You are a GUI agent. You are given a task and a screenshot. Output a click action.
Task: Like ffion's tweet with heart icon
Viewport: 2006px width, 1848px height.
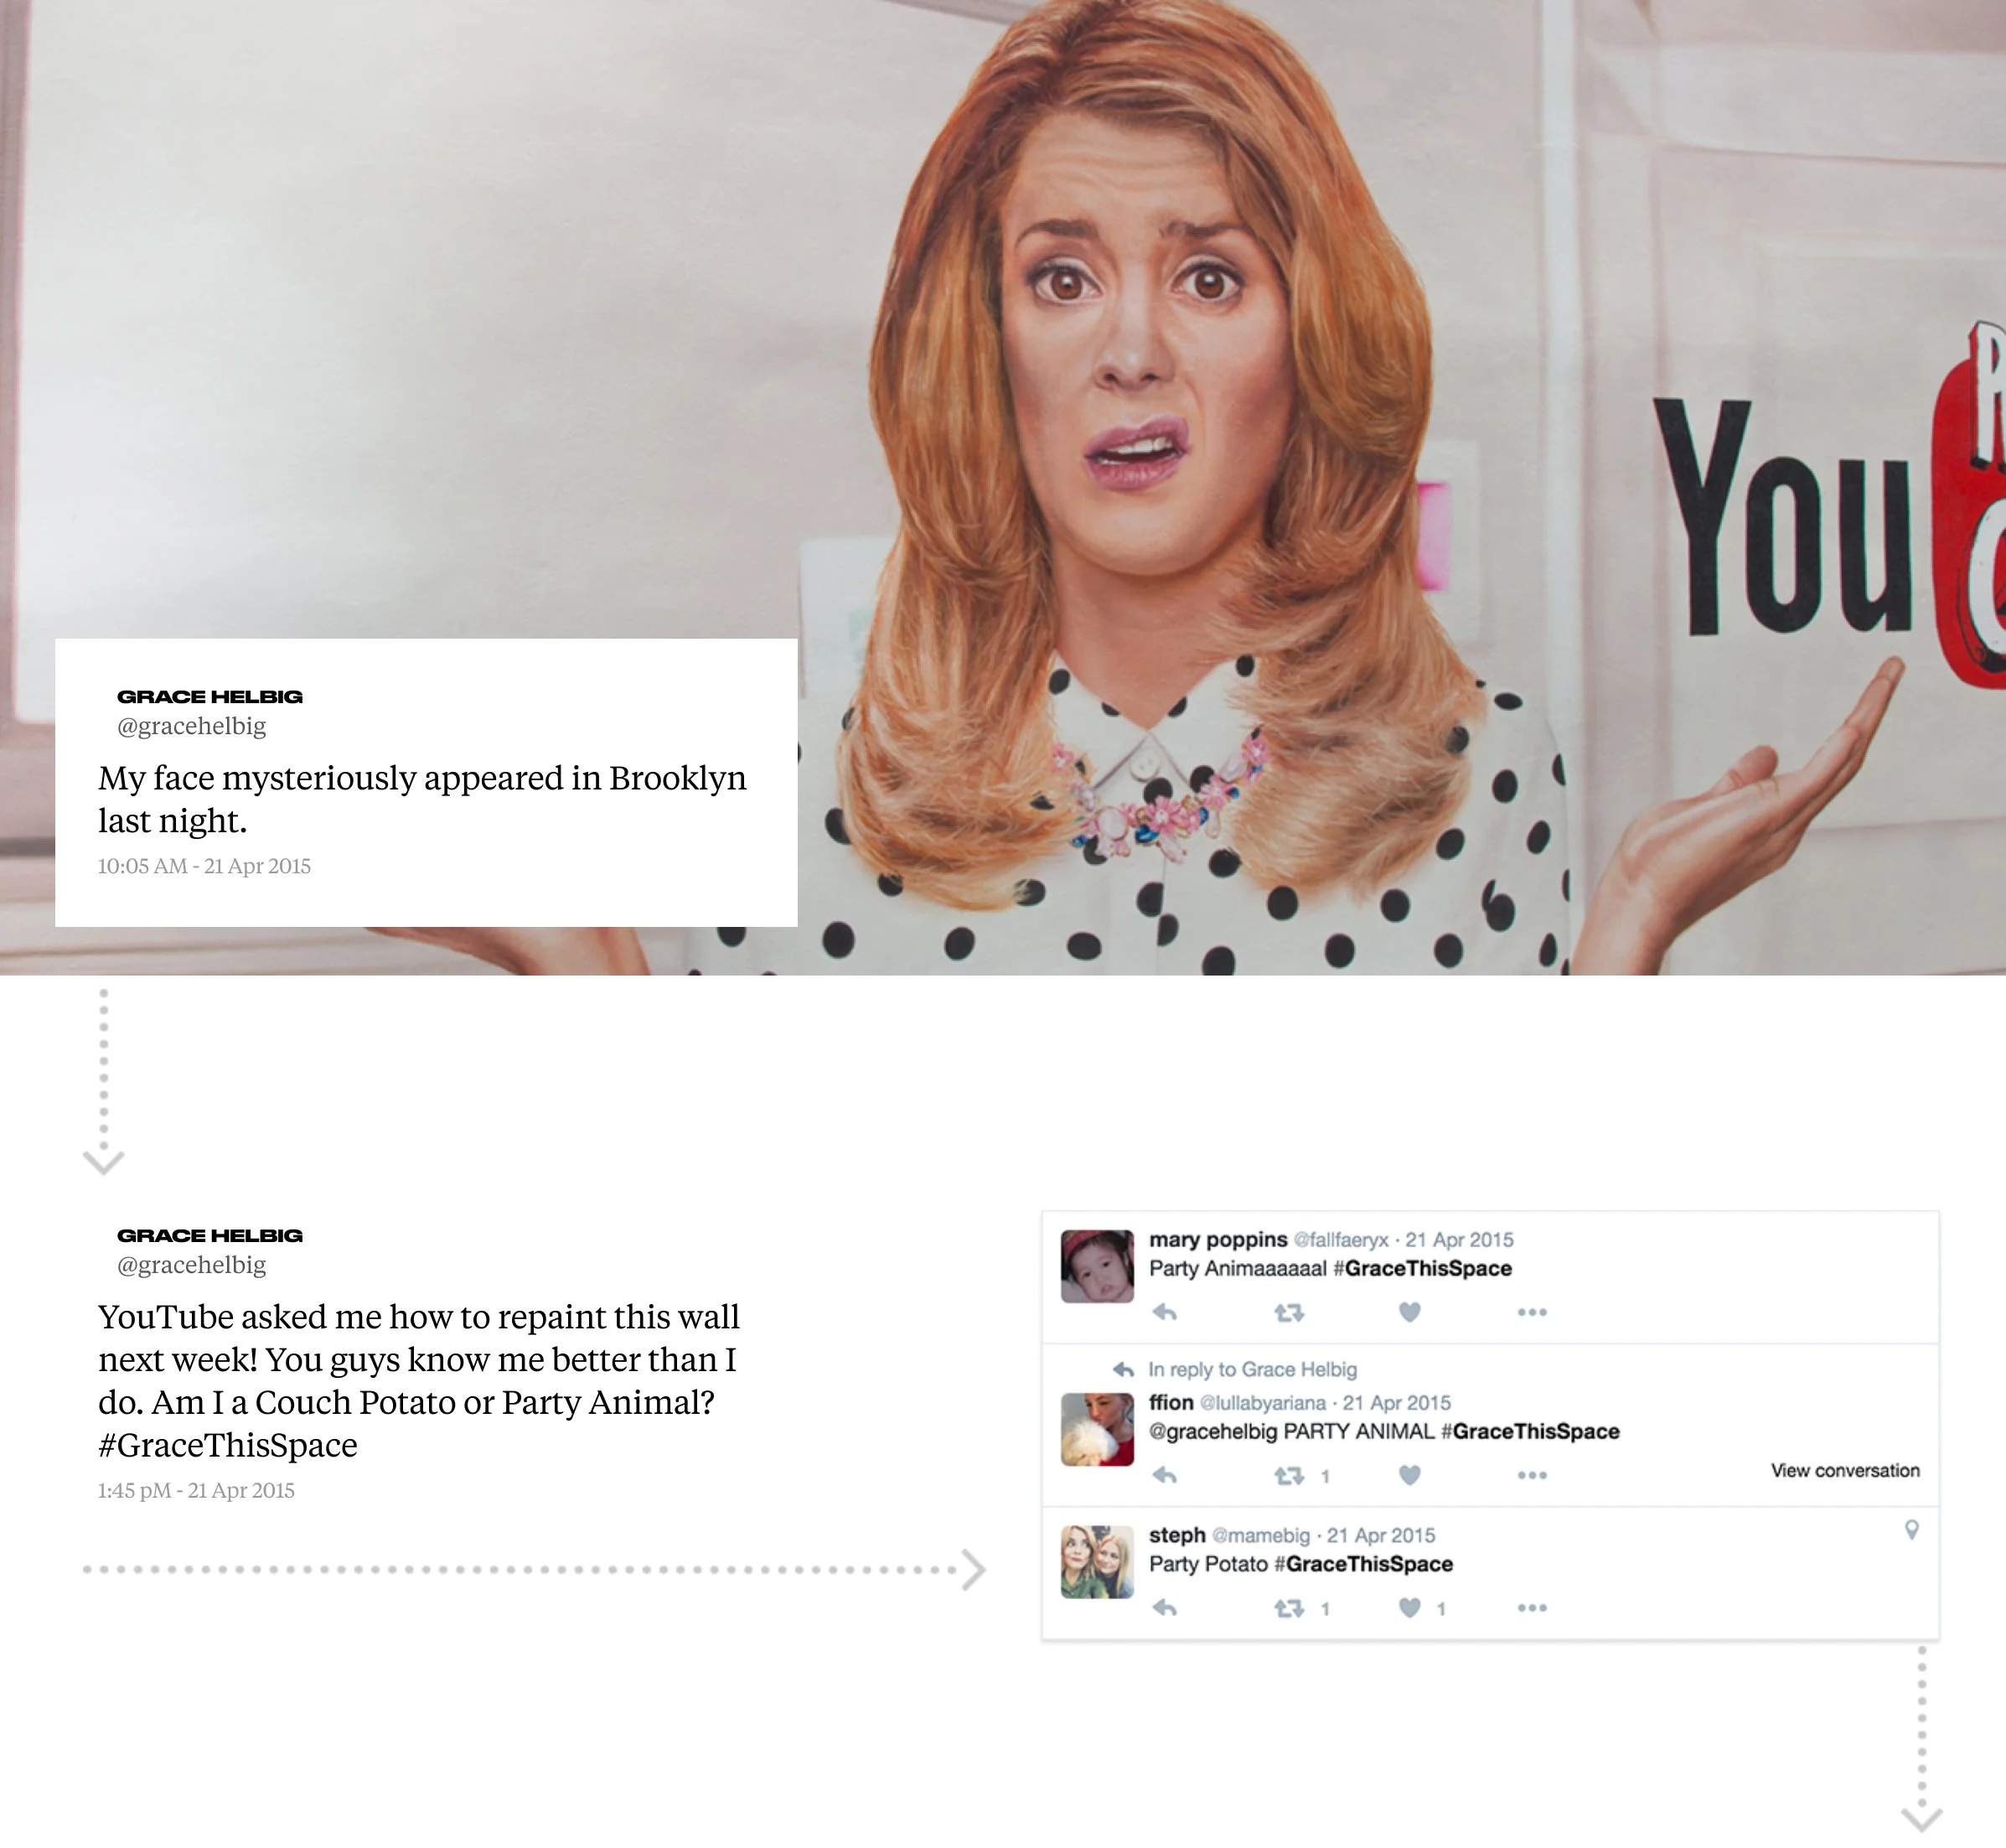[x=1409, y=1475]
